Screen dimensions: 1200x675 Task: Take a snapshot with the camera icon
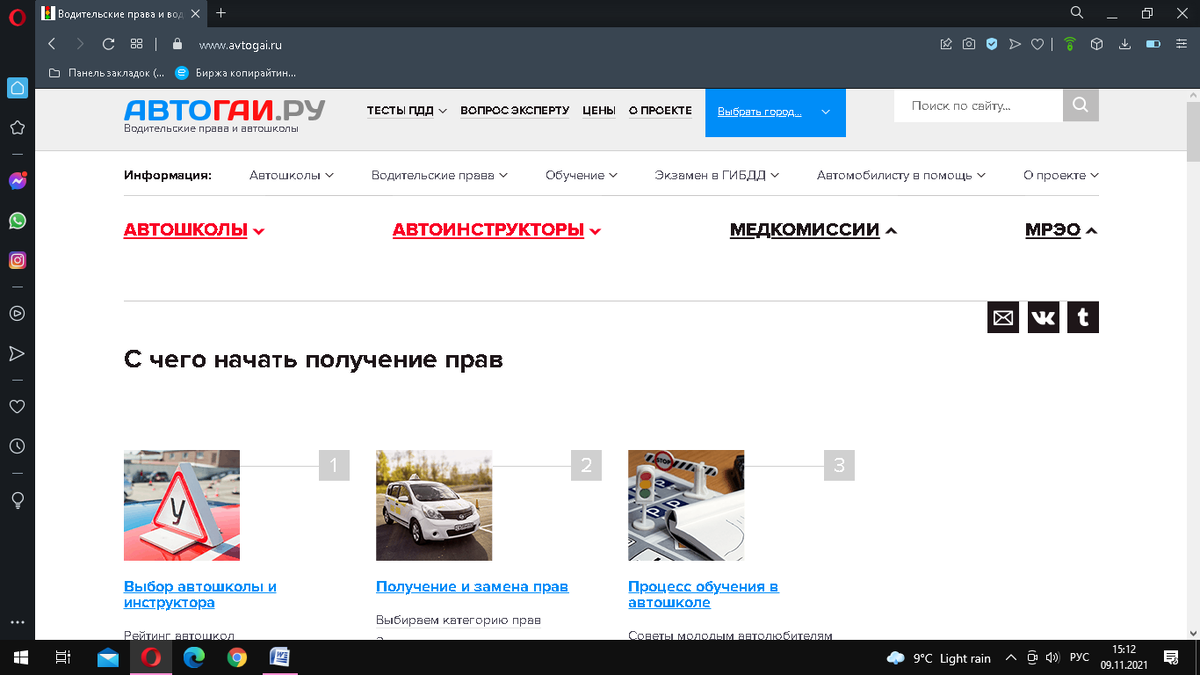[969, 44]
